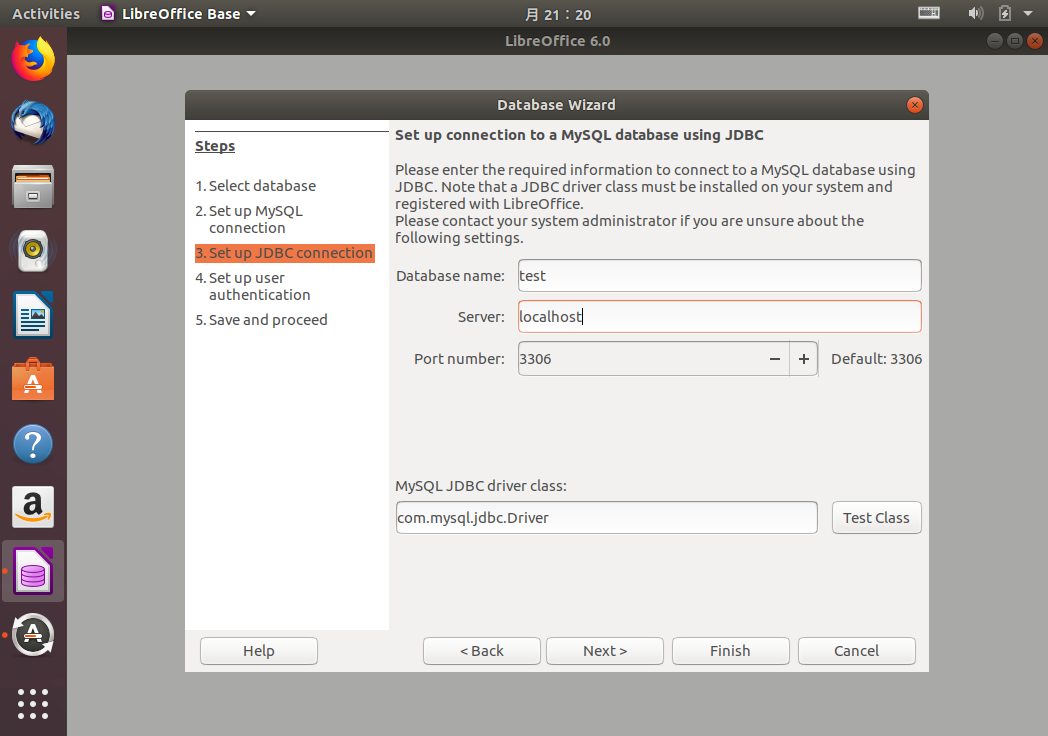Open Amazon launcher in the dock
Image resolution: width=1048 pixels, height=736 pixels.
pos(33,507)
